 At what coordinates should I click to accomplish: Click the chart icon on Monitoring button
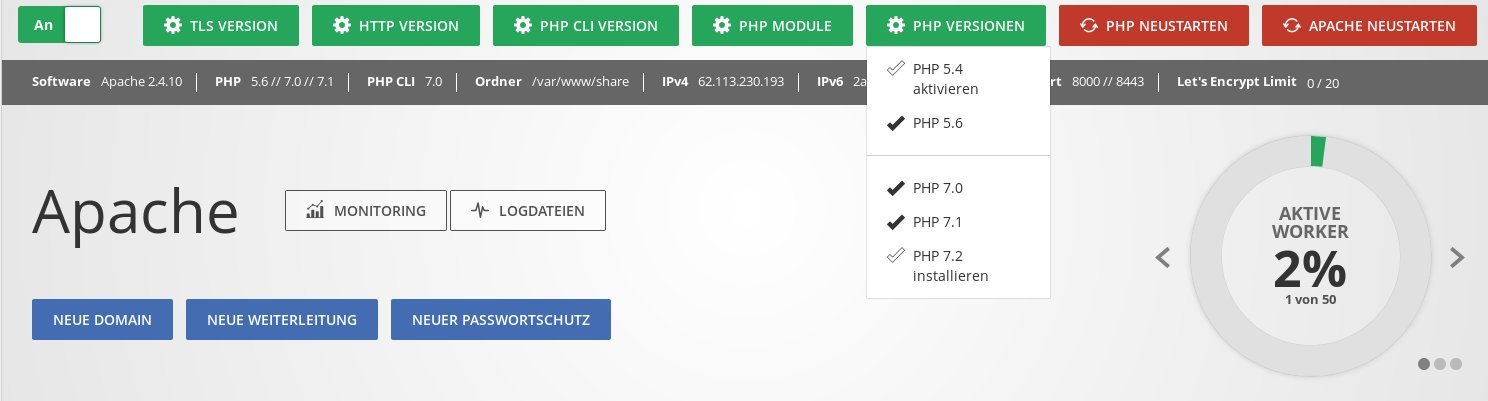click(x=316, y=210)
